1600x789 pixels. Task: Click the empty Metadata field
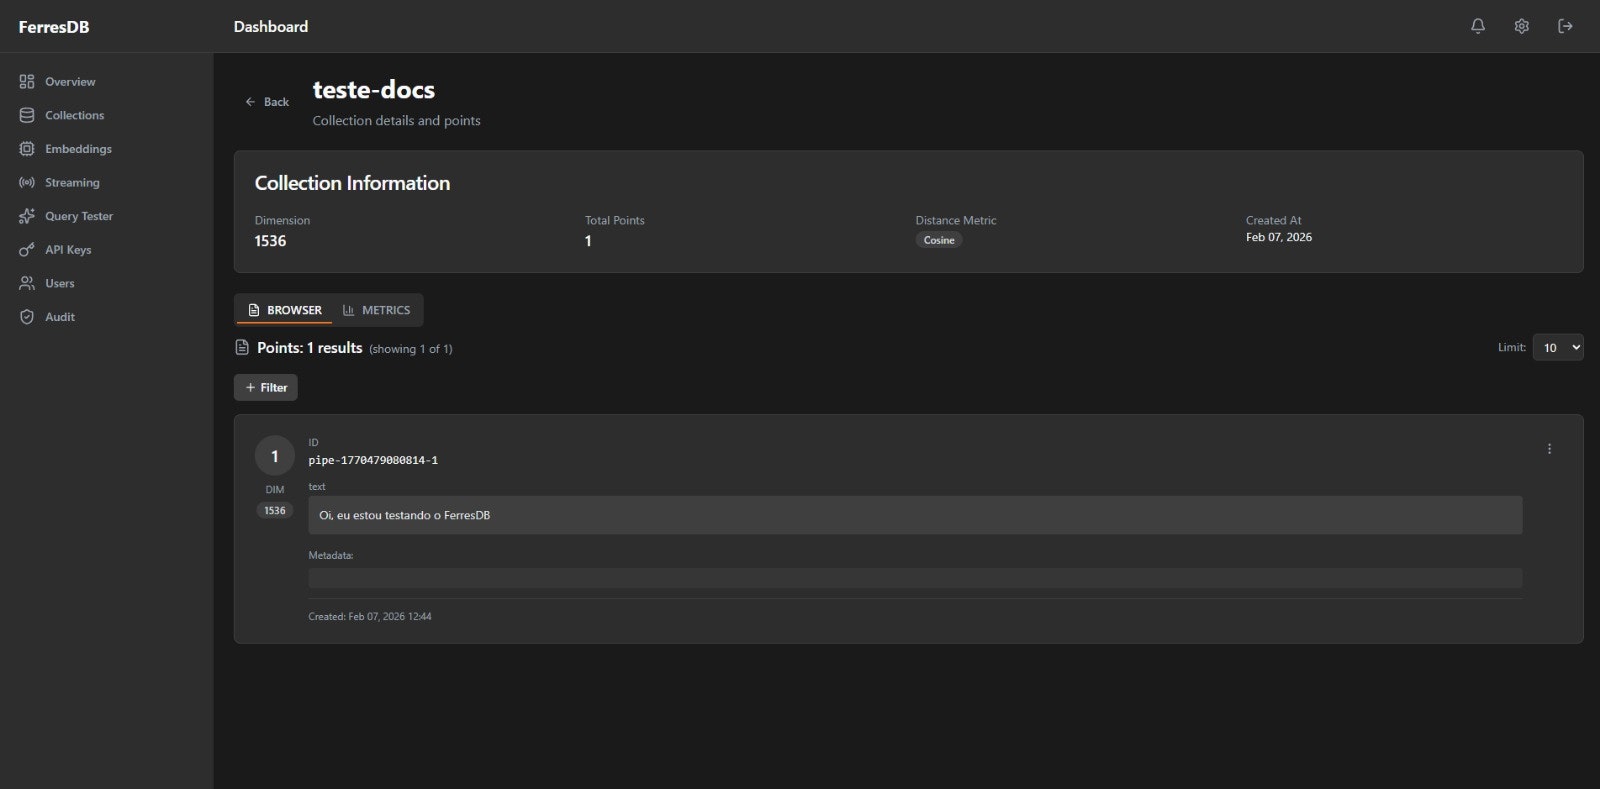click(915, 578)
